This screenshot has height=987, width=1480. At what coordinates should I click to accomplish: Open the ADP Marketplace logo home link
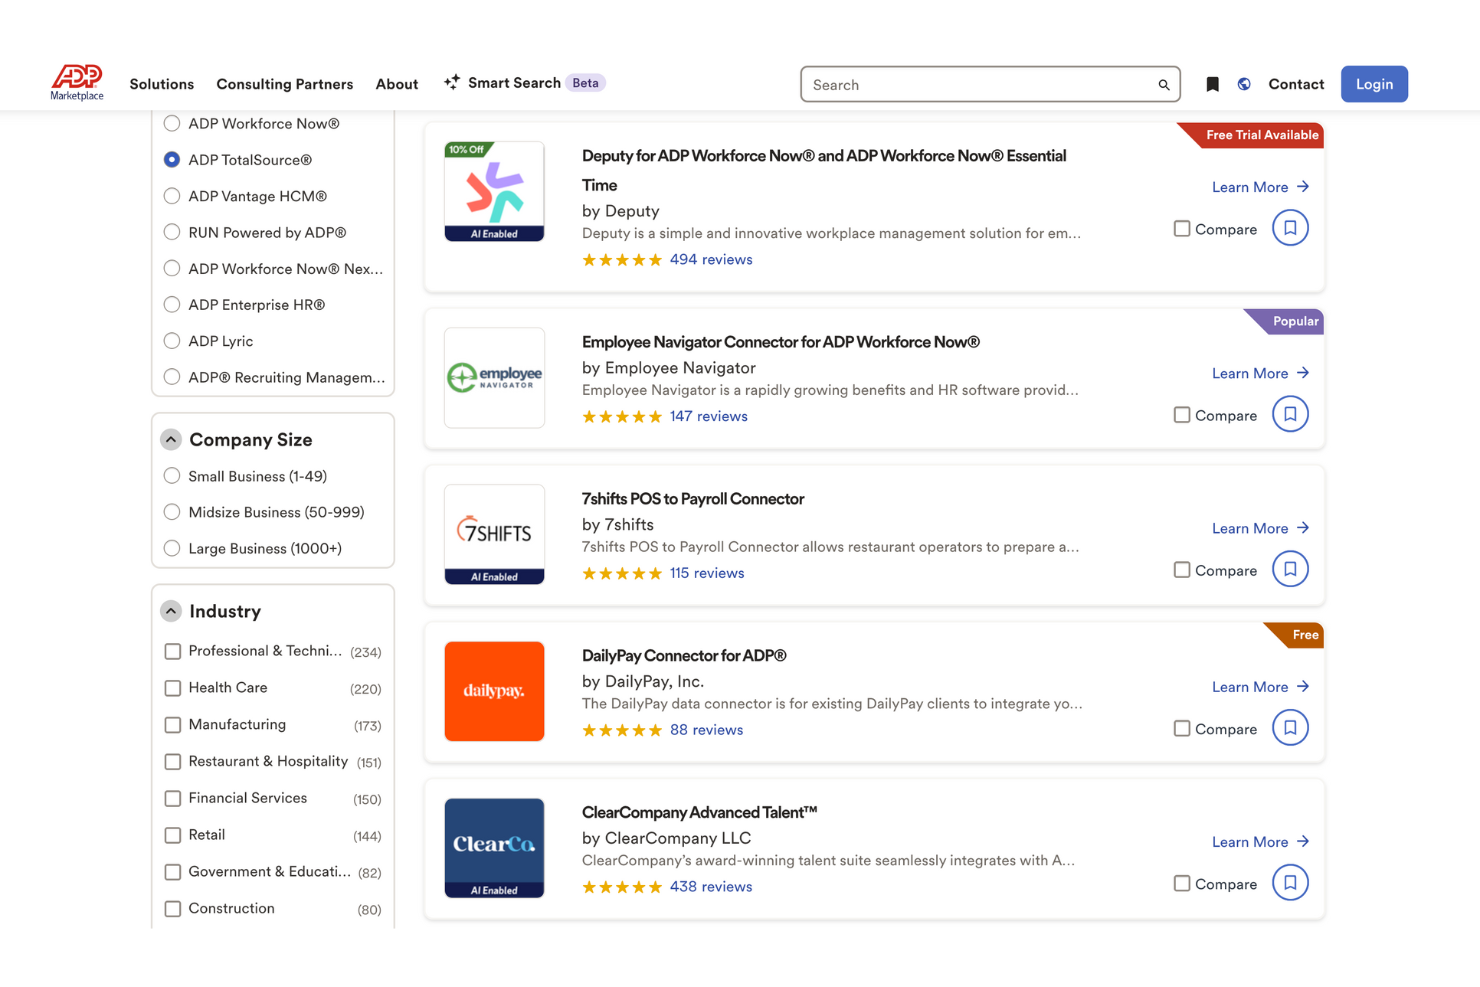[77, 82]
